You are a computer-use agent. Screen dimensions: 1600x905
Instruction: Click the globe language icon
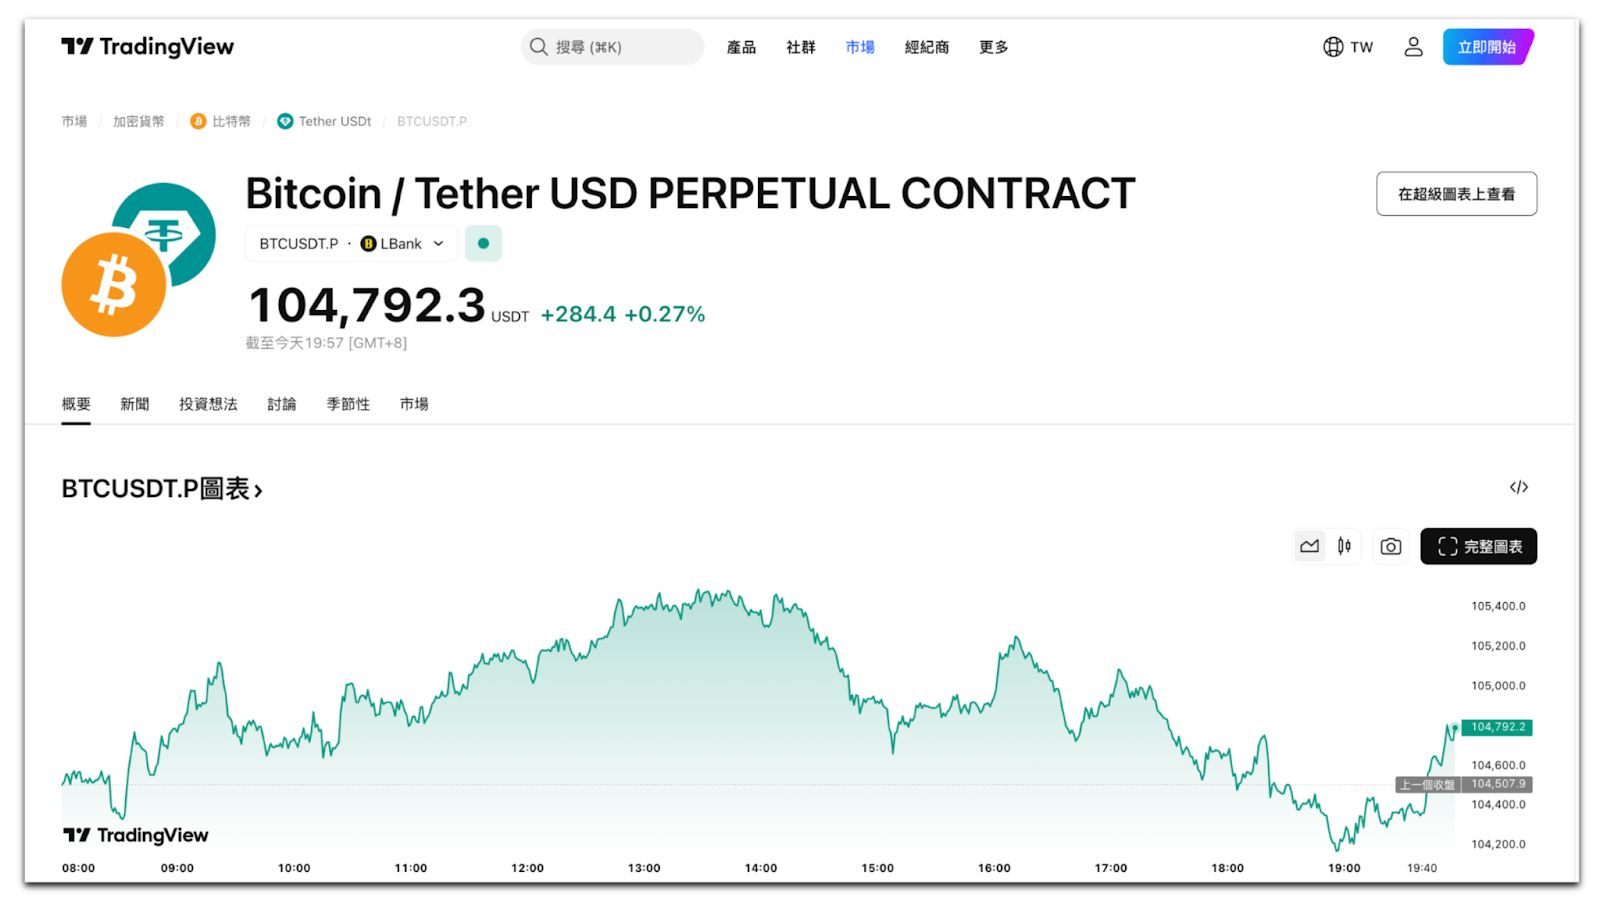[1333, 47]
